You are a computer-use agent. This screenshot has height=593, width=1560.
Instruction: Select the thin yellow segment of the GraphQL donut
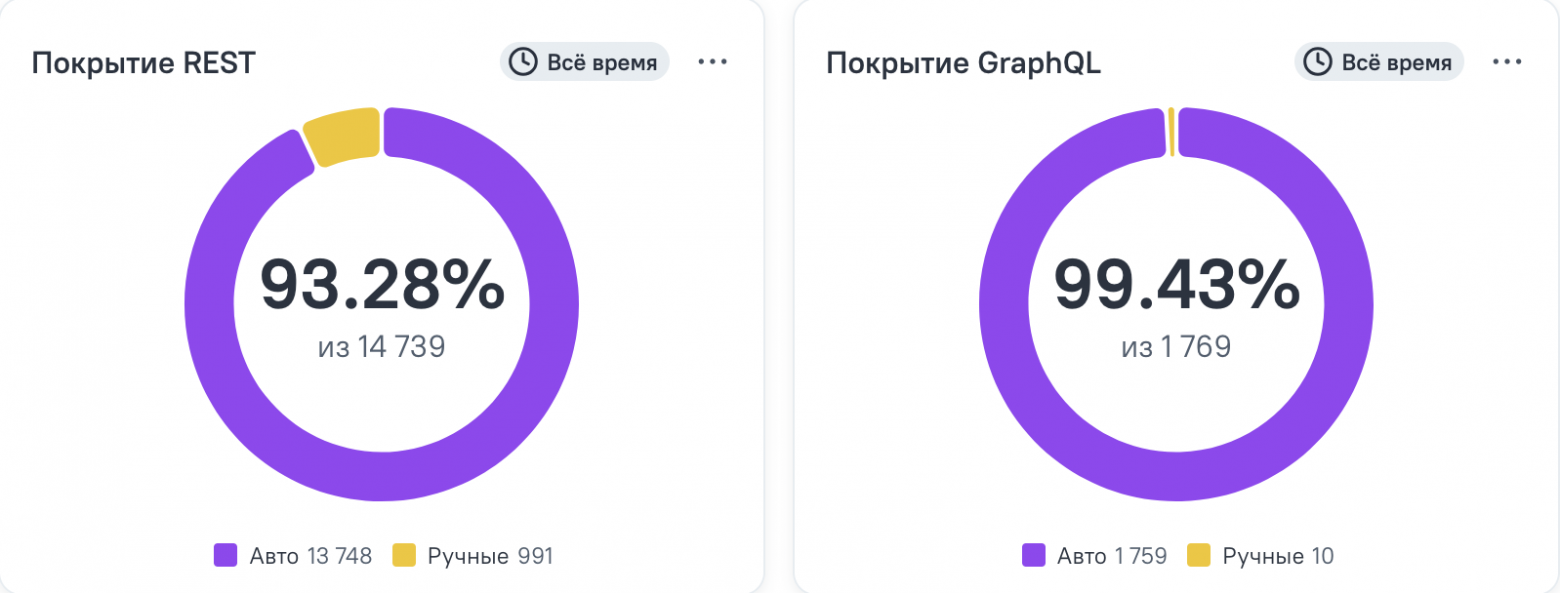[1170, 132]
